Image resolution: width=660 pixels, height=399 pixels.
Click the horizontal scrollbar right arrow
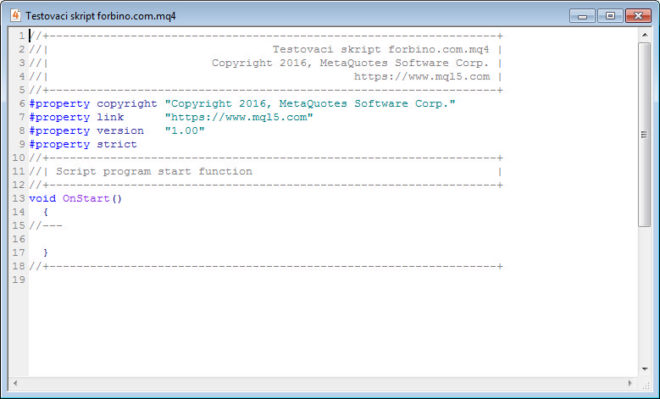pyautogui.click(x=630, y=383)
